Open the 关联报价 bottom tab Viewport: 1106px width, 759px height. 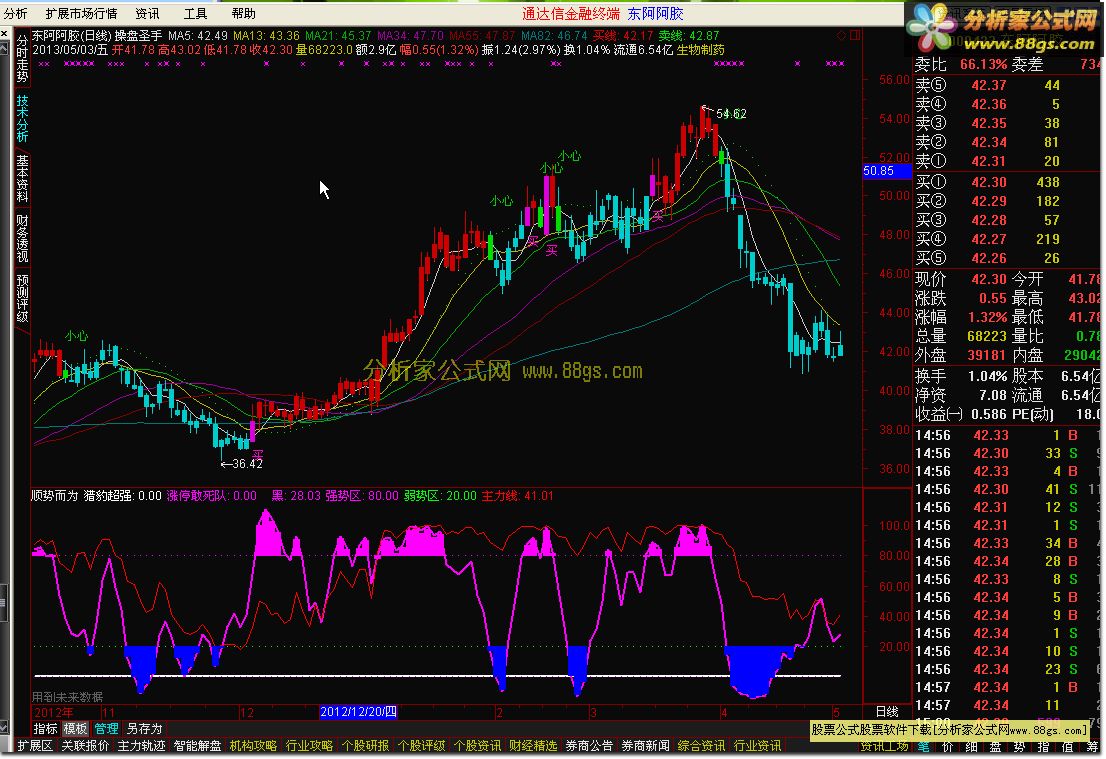point(85,746)
